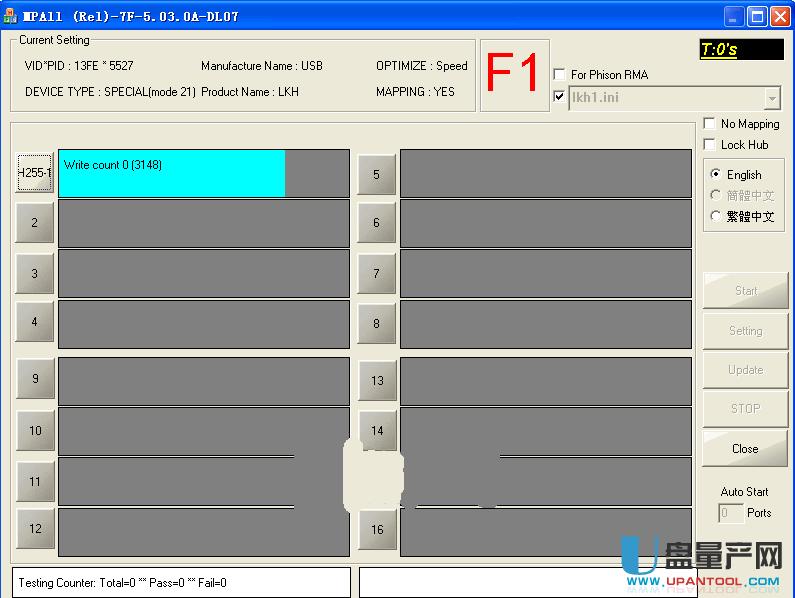This screenshot has height=598, width=795.
Task: Uncheck the lkh1.ini config checkbox
Action: (x=559, y=97)
